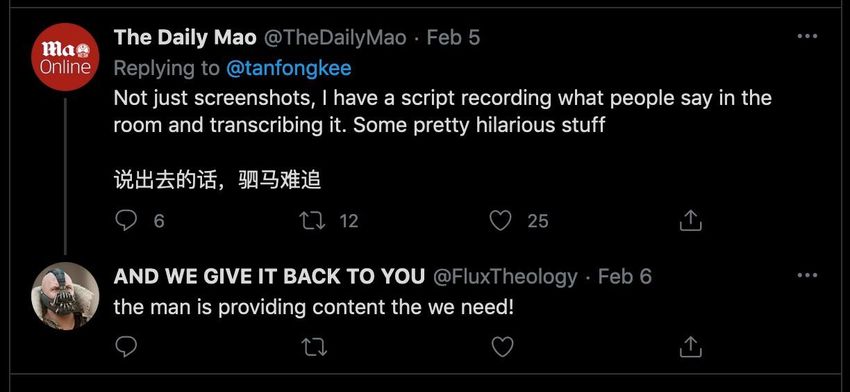Like The Daily Mao's tweet

click(500, 221)
